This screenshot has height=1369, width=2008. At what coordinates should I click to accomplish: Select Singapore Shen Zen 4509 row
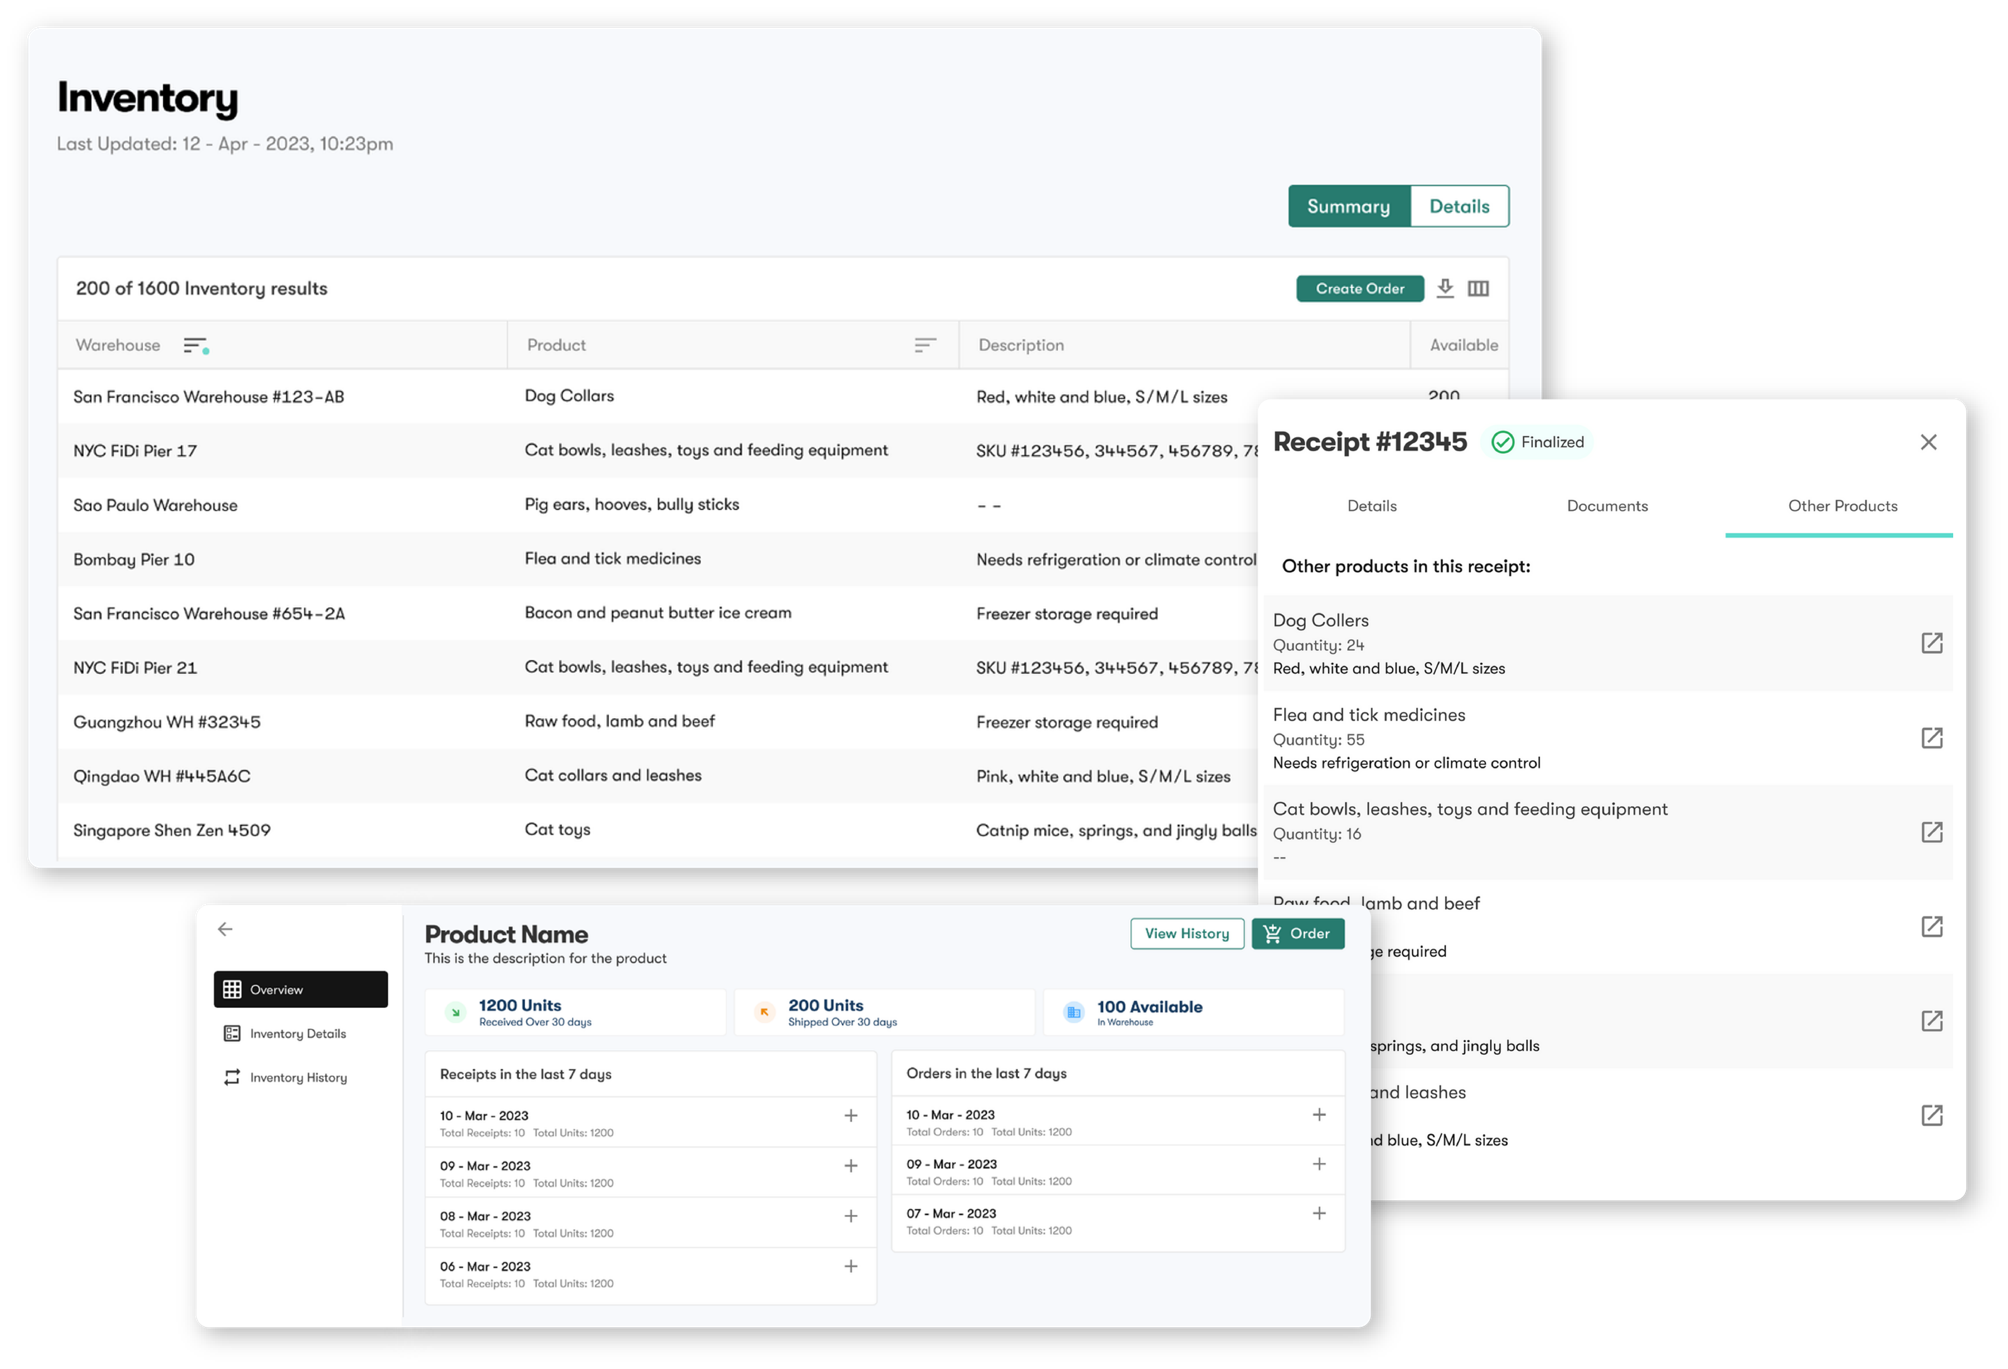(x=658, y=830)
